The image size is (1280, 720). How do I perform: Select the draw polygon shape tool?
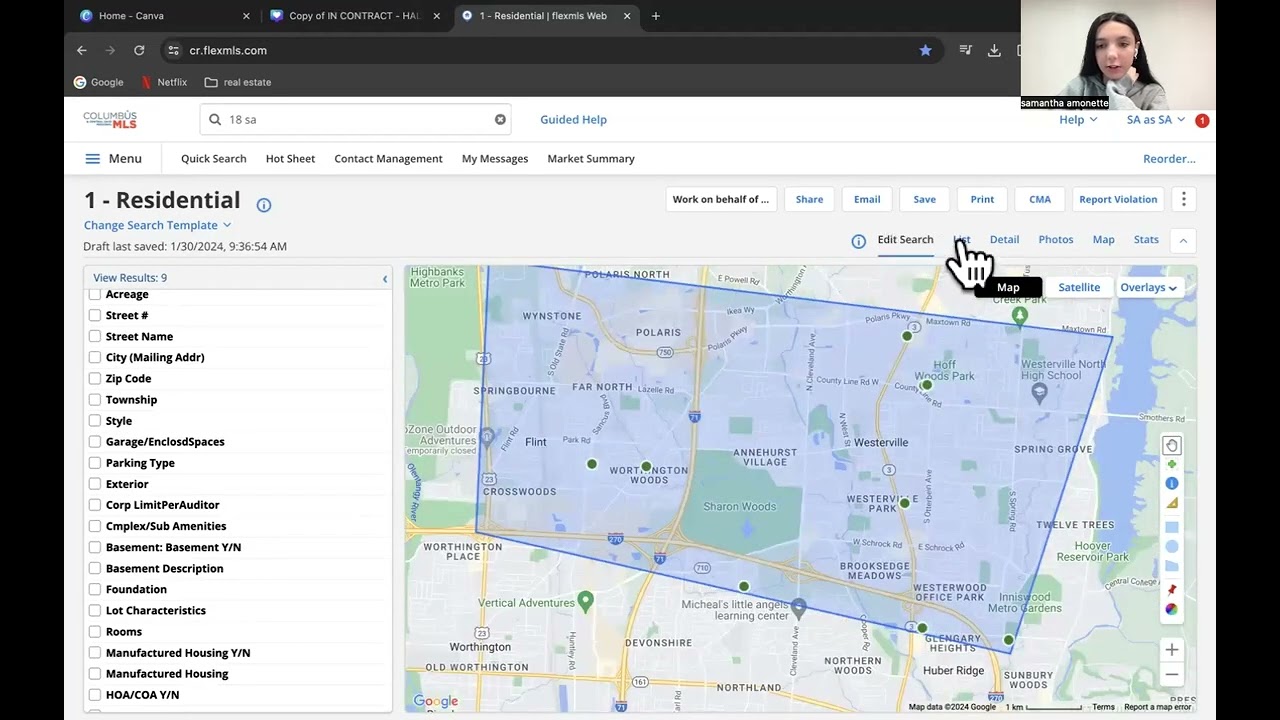1172,567
